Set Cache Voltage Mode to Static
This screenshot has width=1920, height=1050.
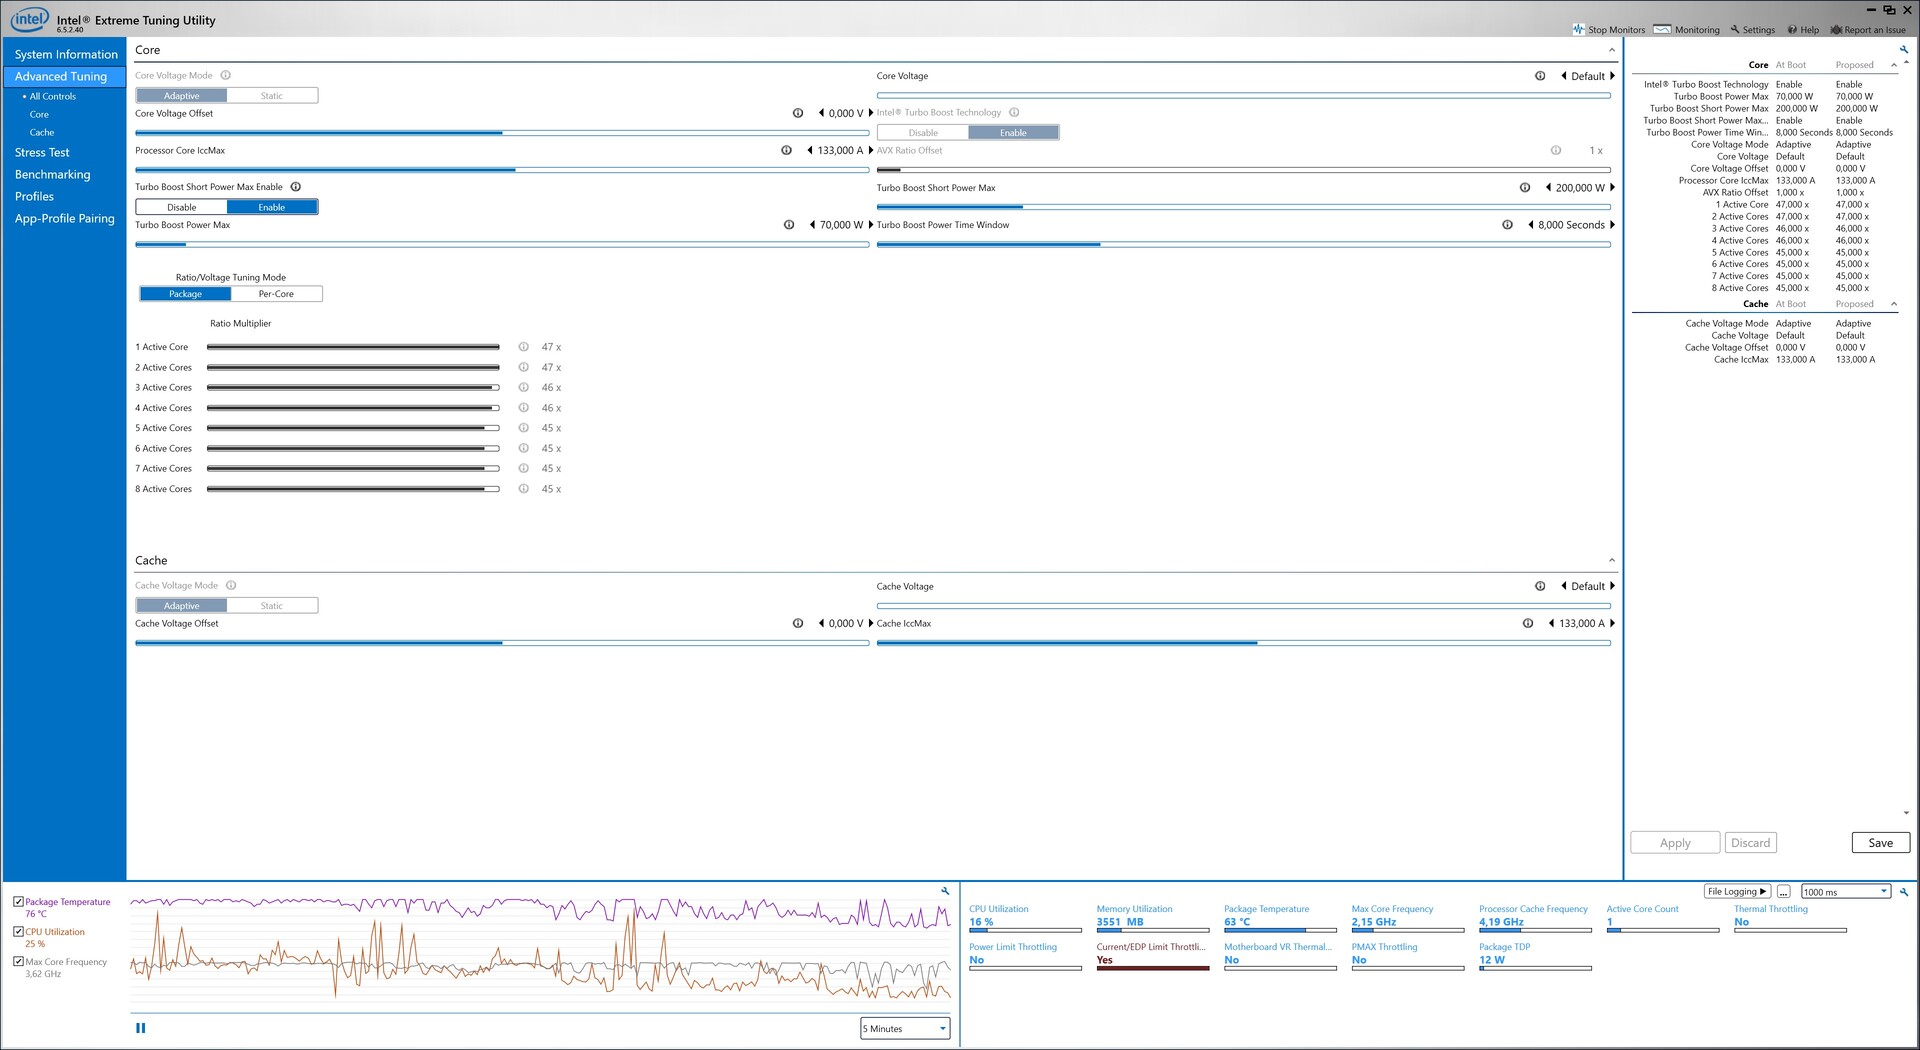[x=272, y=606]
